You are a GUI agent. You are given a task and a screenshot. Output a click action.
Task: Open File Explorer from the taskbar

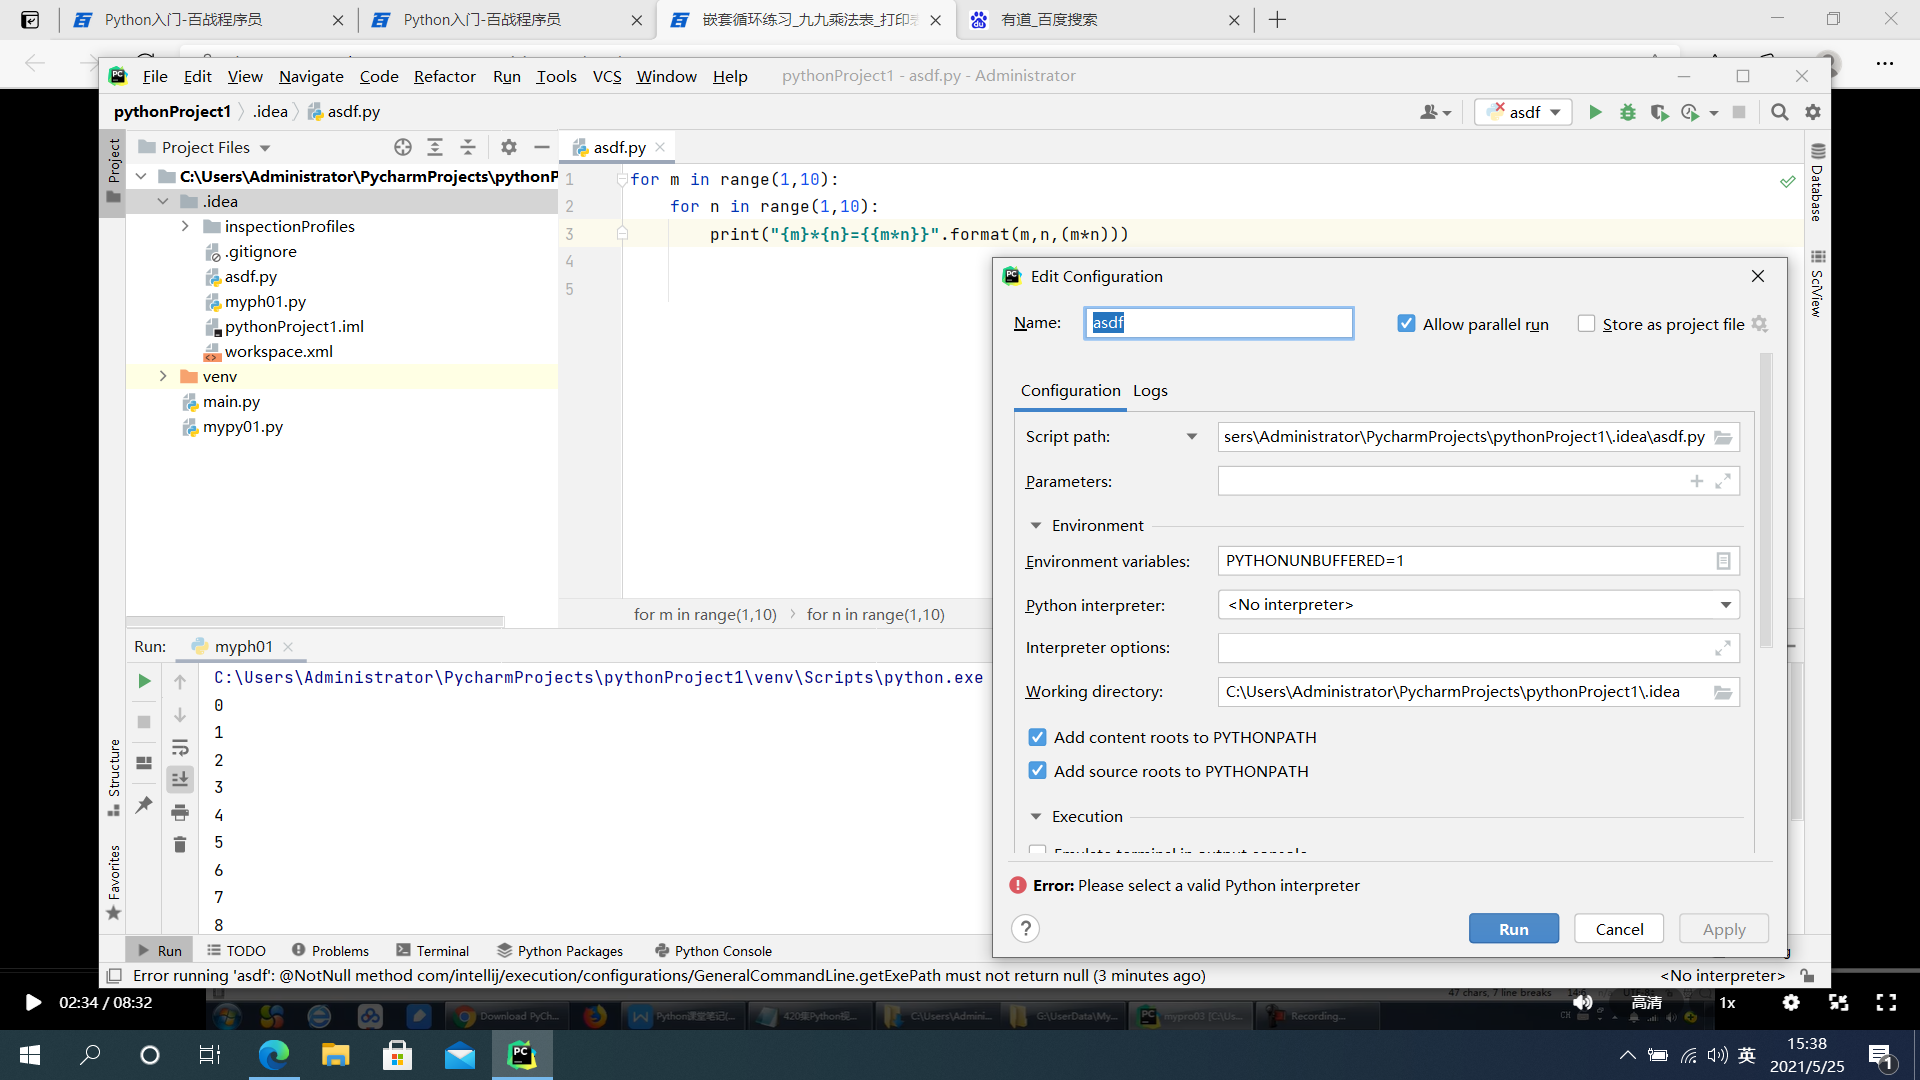tap(335, 1055)
